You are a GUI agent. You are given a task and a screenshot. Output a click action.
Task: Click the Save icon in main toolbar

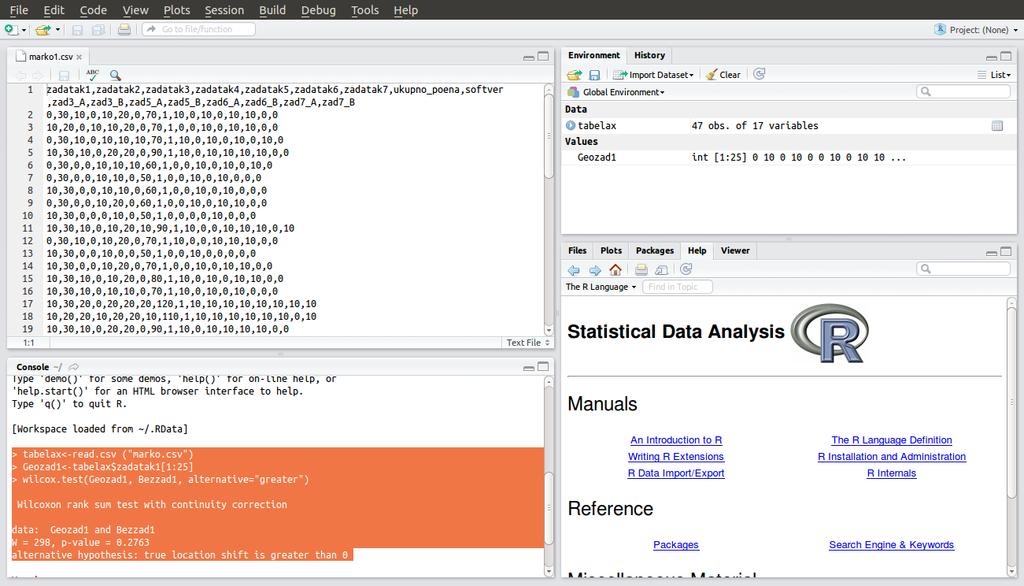coord(77,29)
